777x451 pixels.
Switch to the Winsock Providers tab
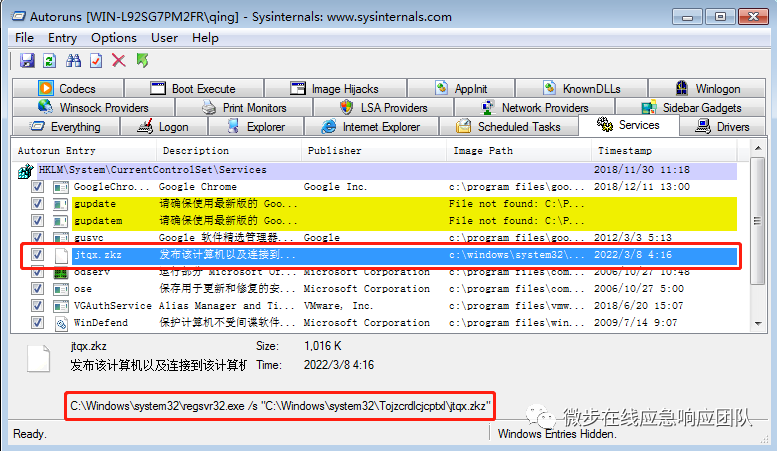pos(94,107)
